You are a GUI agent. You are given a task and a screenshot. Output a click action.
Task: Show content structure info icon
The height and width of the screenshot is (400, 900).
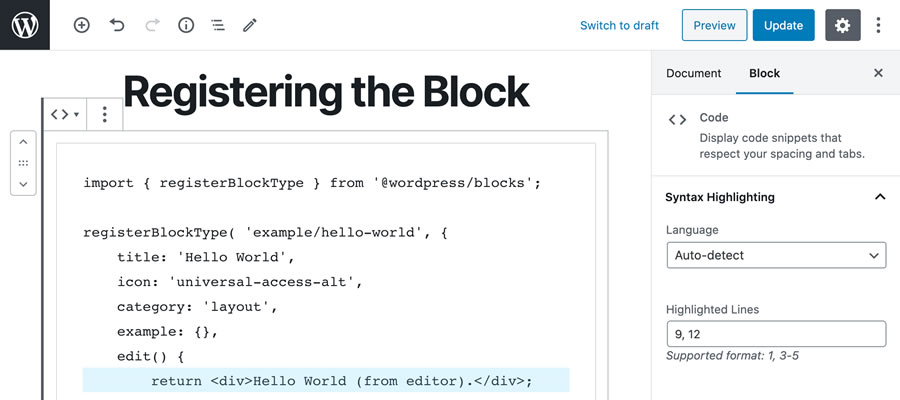(x=185, y=25)
